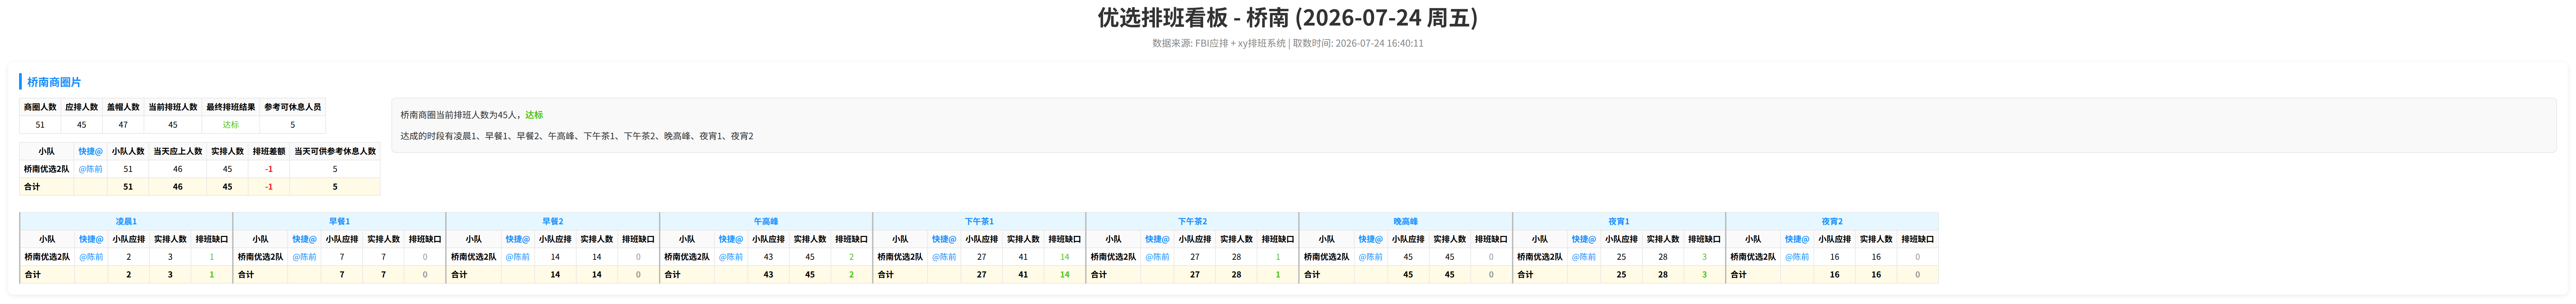Screen dimensions: 2576x304
Task: Click the red -1 in the 桥南优选2队 summary row
Action: (x=269, y=169)
